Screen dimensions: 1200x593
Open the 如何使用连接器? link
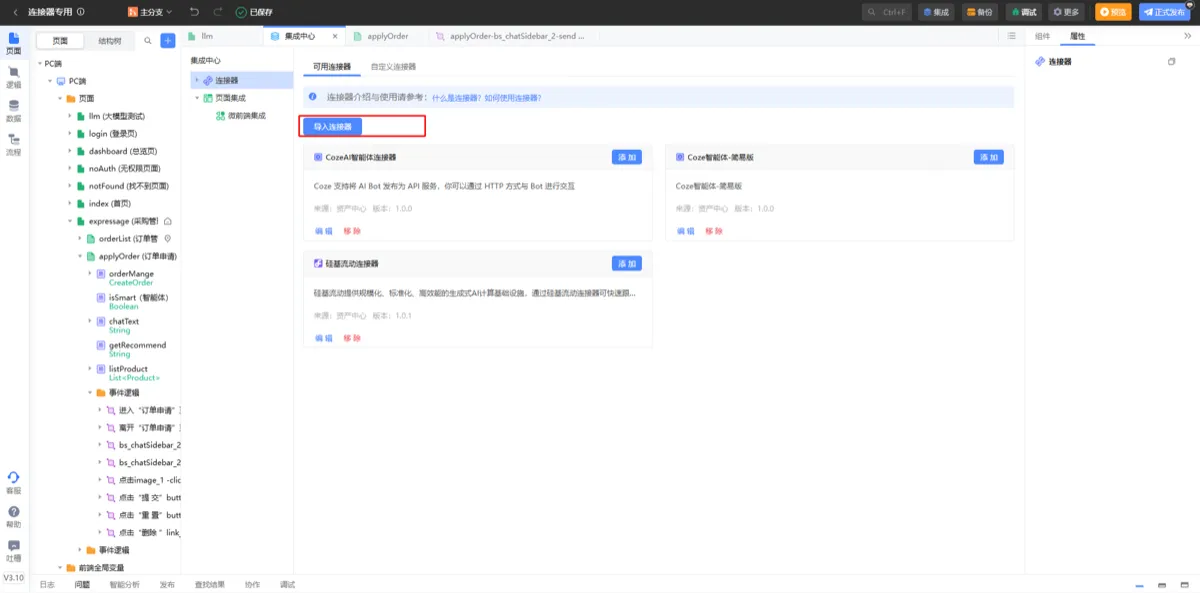513,98
